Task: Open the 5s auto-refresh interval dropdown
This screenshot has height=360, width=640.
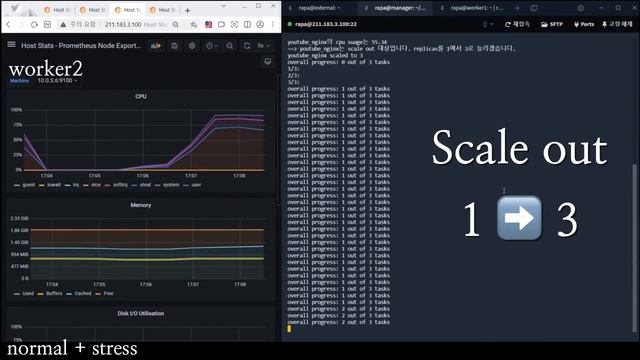Action: click(263, 46)
